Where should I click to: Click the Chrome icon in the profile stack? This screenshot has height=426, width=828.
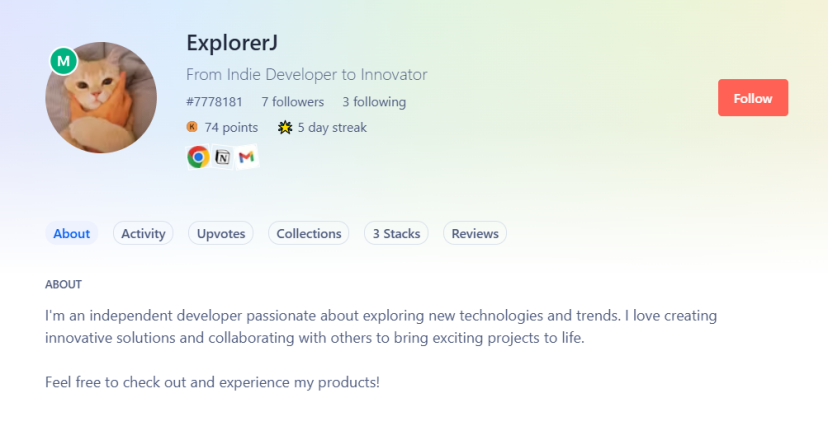(x=198, y=157)
